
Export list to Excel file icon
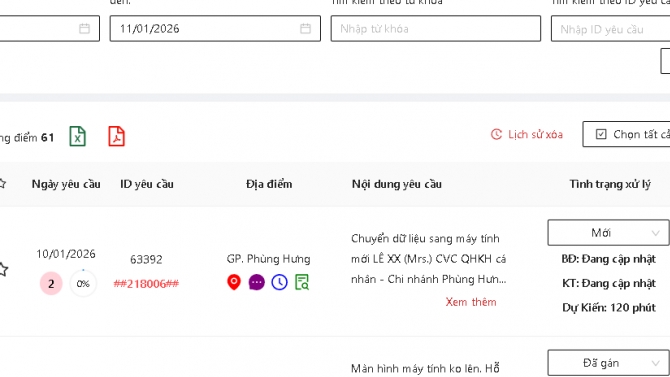point(77,136)
